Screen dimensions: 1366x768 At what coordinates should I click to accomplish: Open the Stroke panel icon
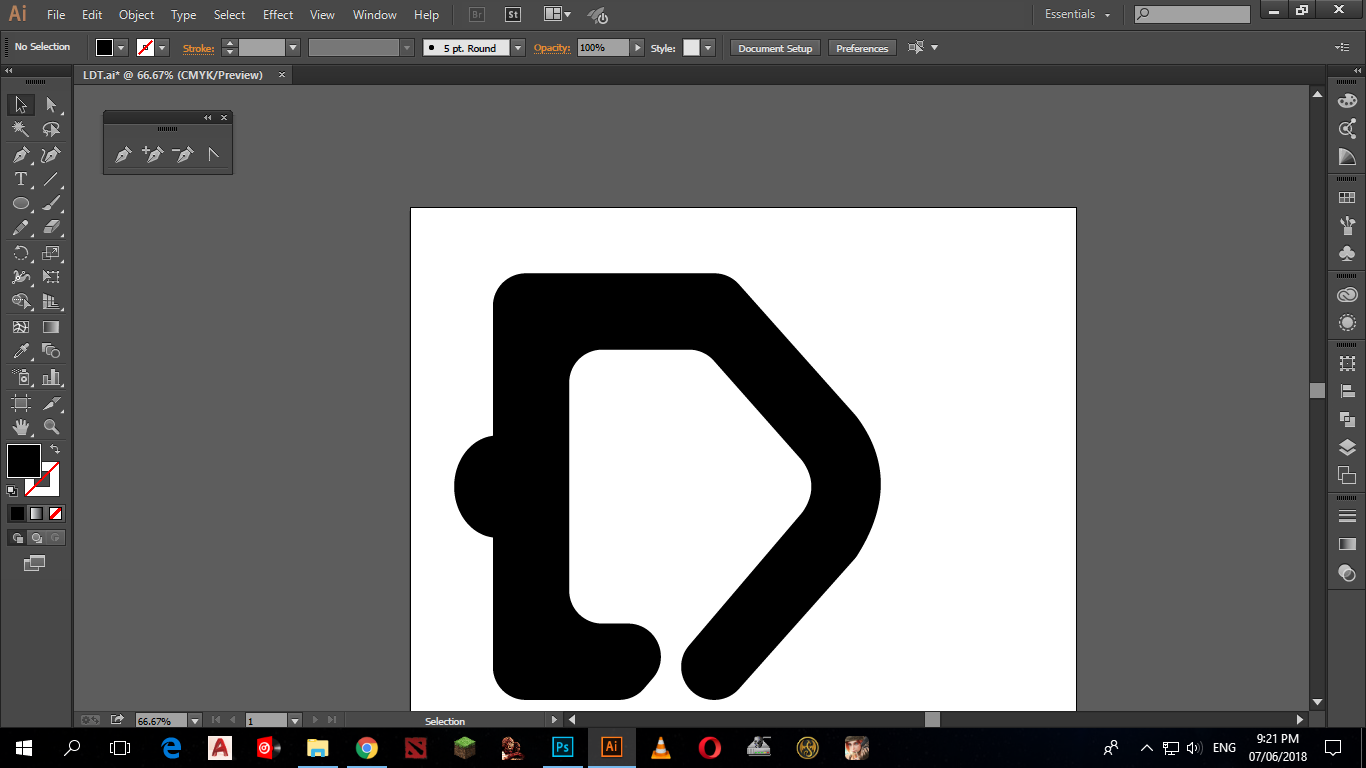click(x=1347, y=516)
